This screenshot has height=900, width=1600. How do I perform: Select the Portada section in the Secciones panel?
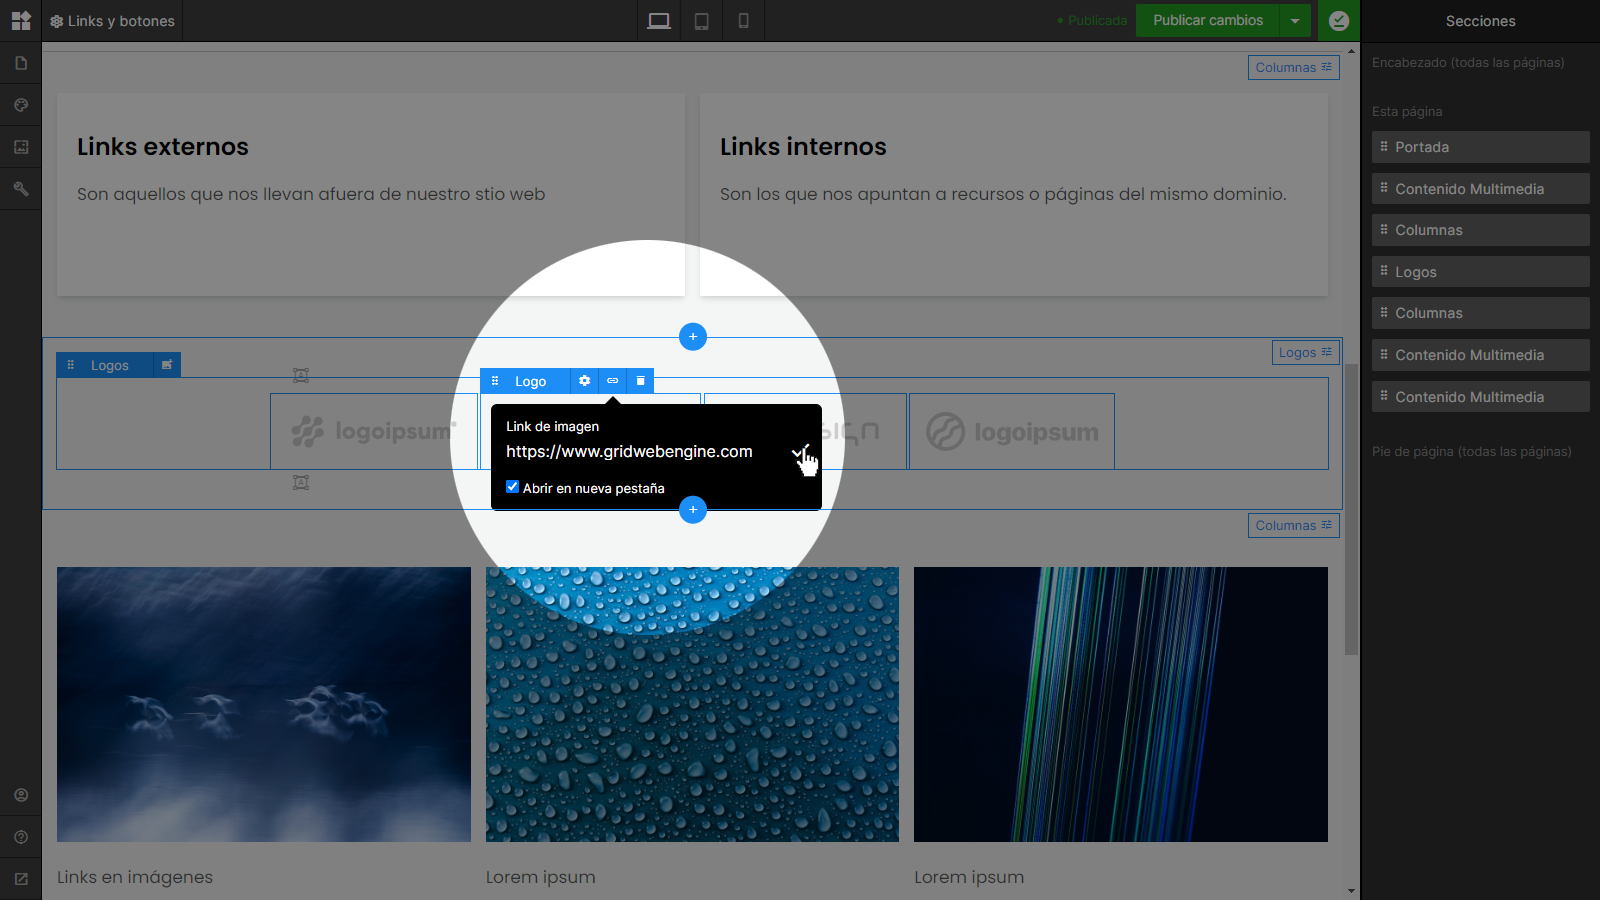tap(1480, 147)
